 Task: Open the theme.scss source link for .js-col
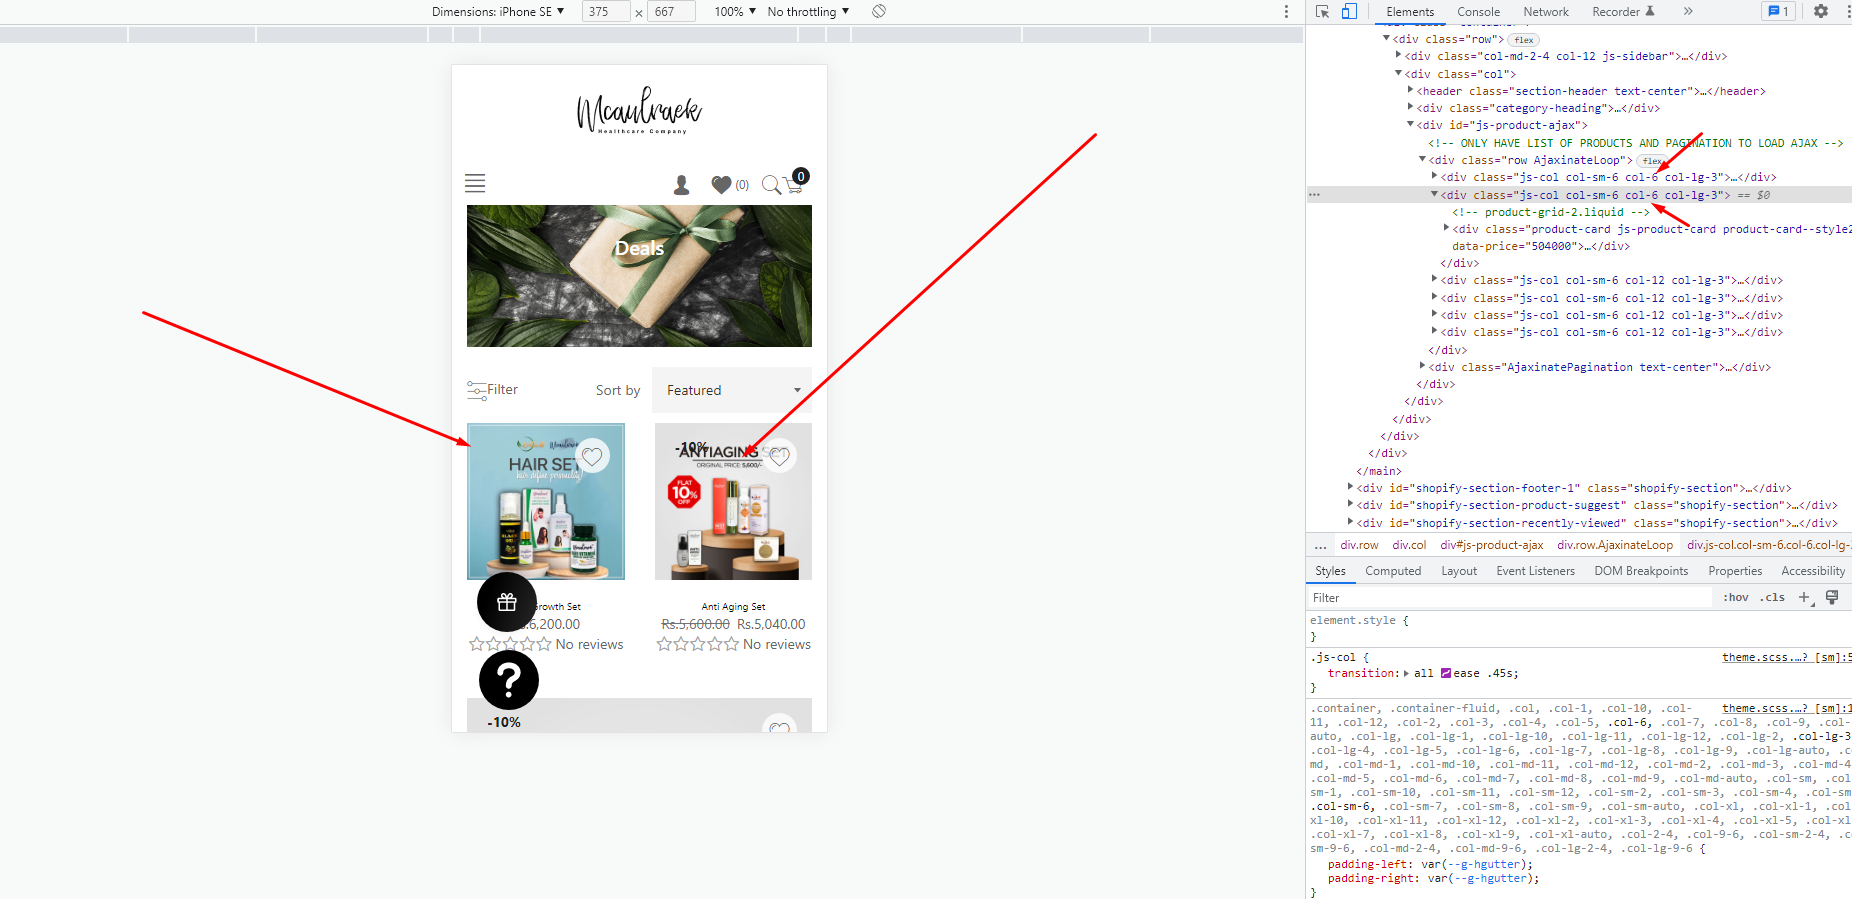coord(1785,657)
